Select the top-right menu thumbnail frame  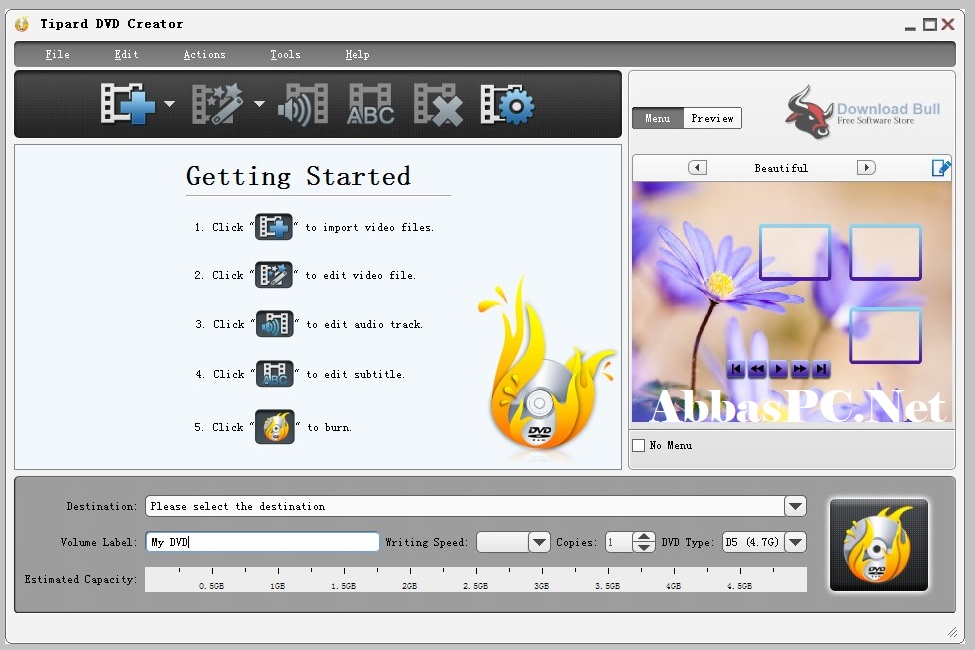tap(885, 252)
